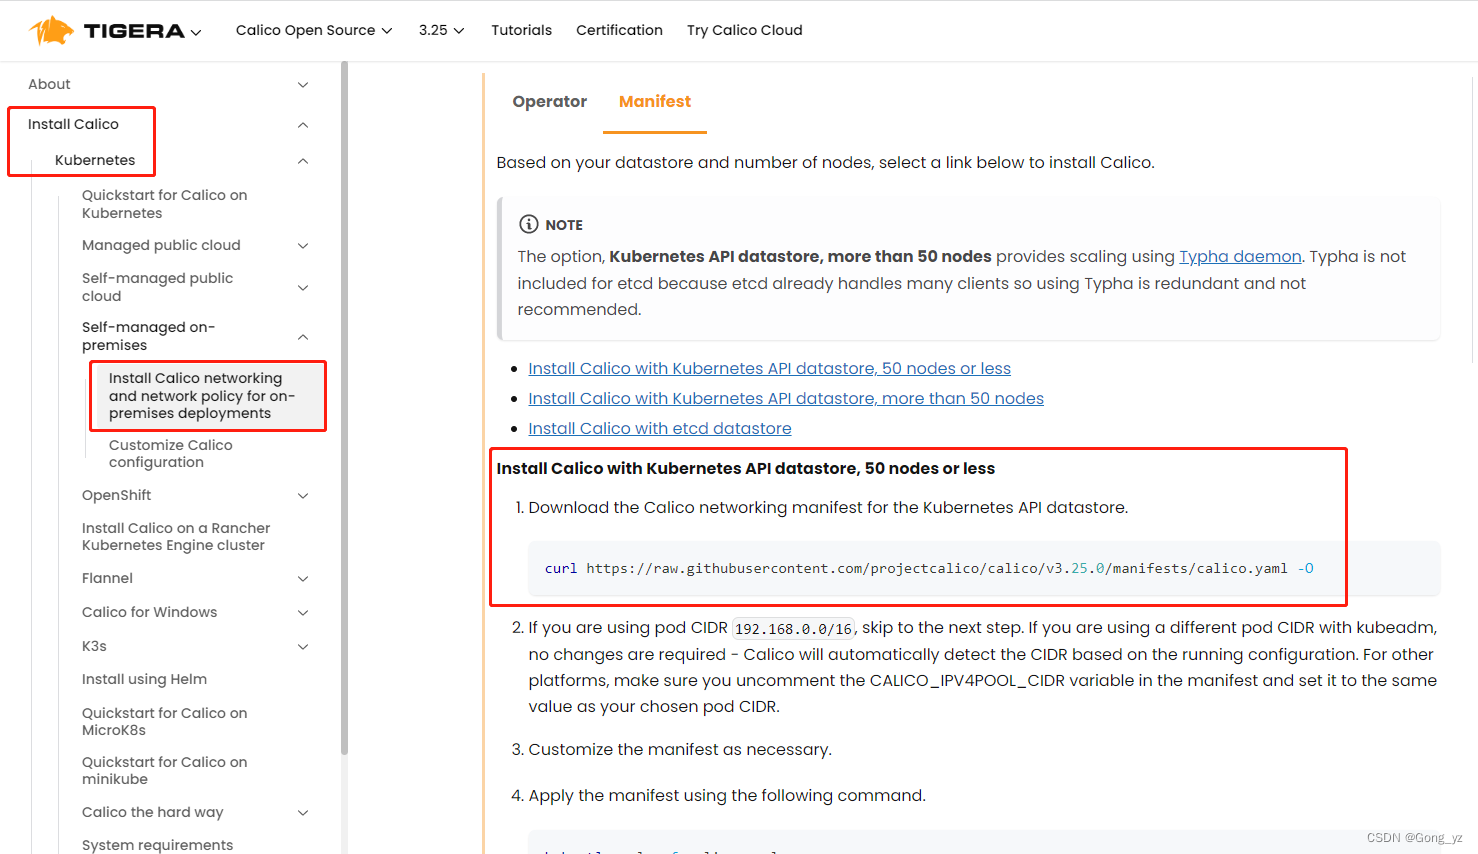Open Tutorials in the top navigation
Screen dimensions: 1478x854
point(521,30)
